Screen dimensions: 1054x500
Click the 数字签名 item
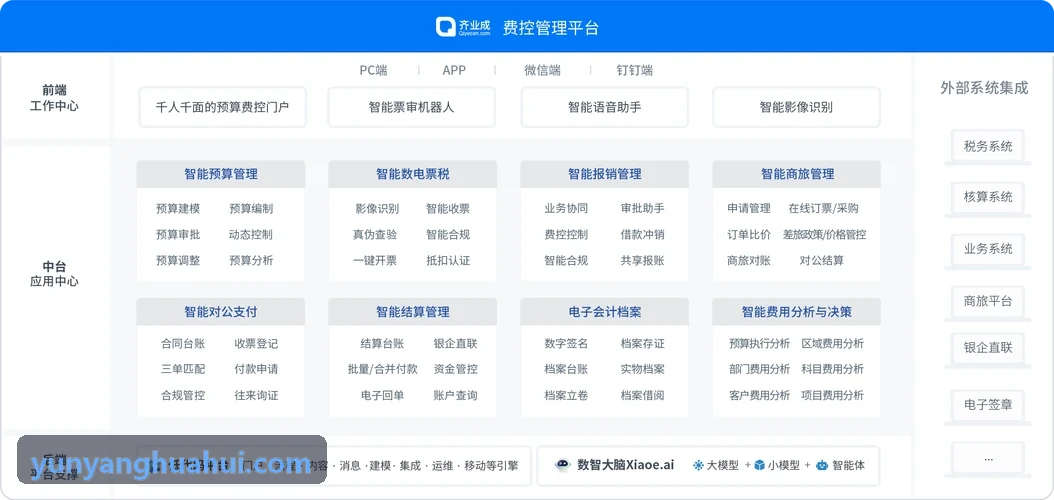[x=566, y=343]
